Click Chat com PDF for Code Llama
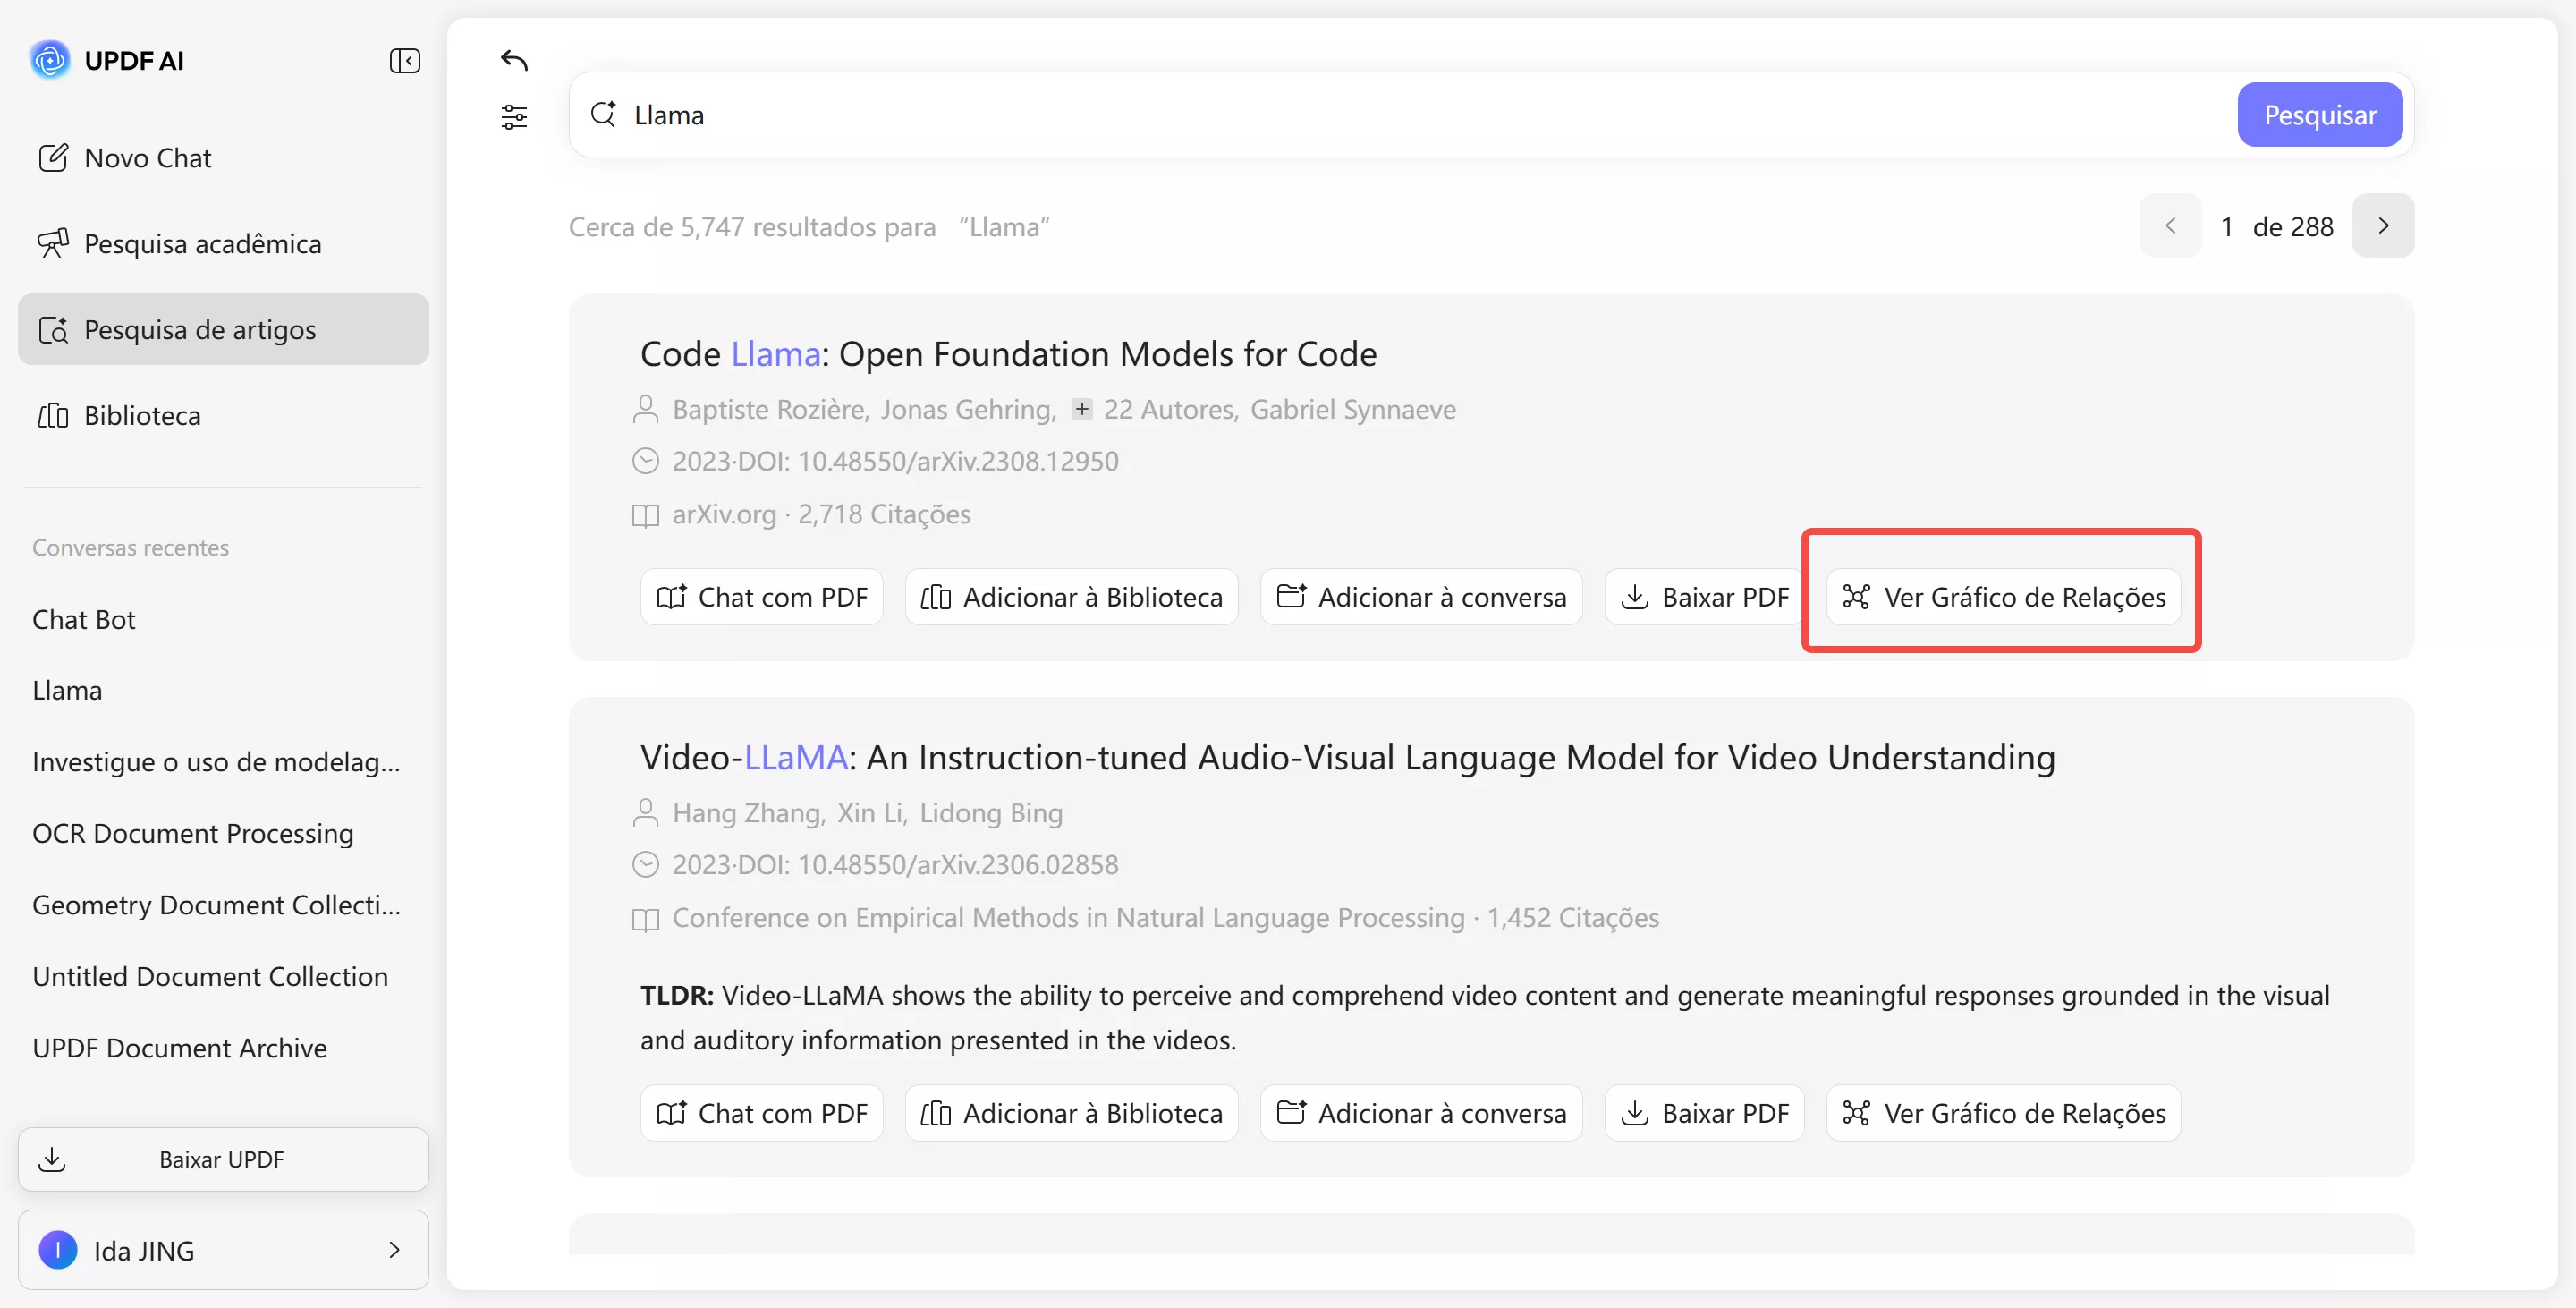Screen dimensions: 2576x1308 761,597
